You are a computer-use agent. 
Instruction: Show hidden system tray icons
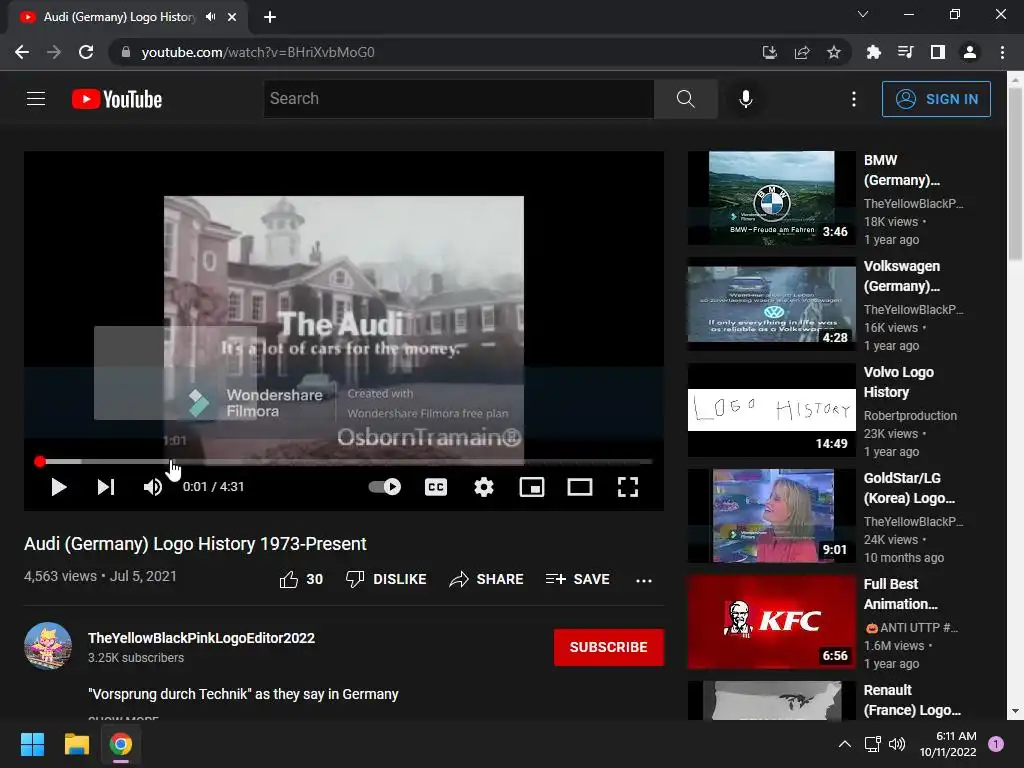(x=844, y=744)
